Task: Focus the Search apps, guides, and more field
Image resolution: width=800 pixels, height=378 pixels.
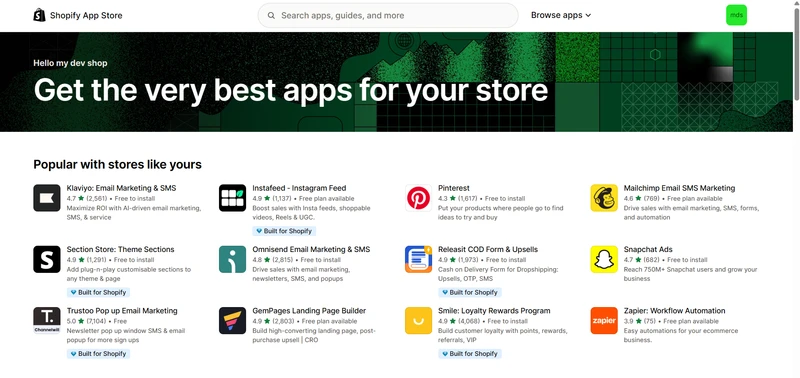Action: pos(388,15)
